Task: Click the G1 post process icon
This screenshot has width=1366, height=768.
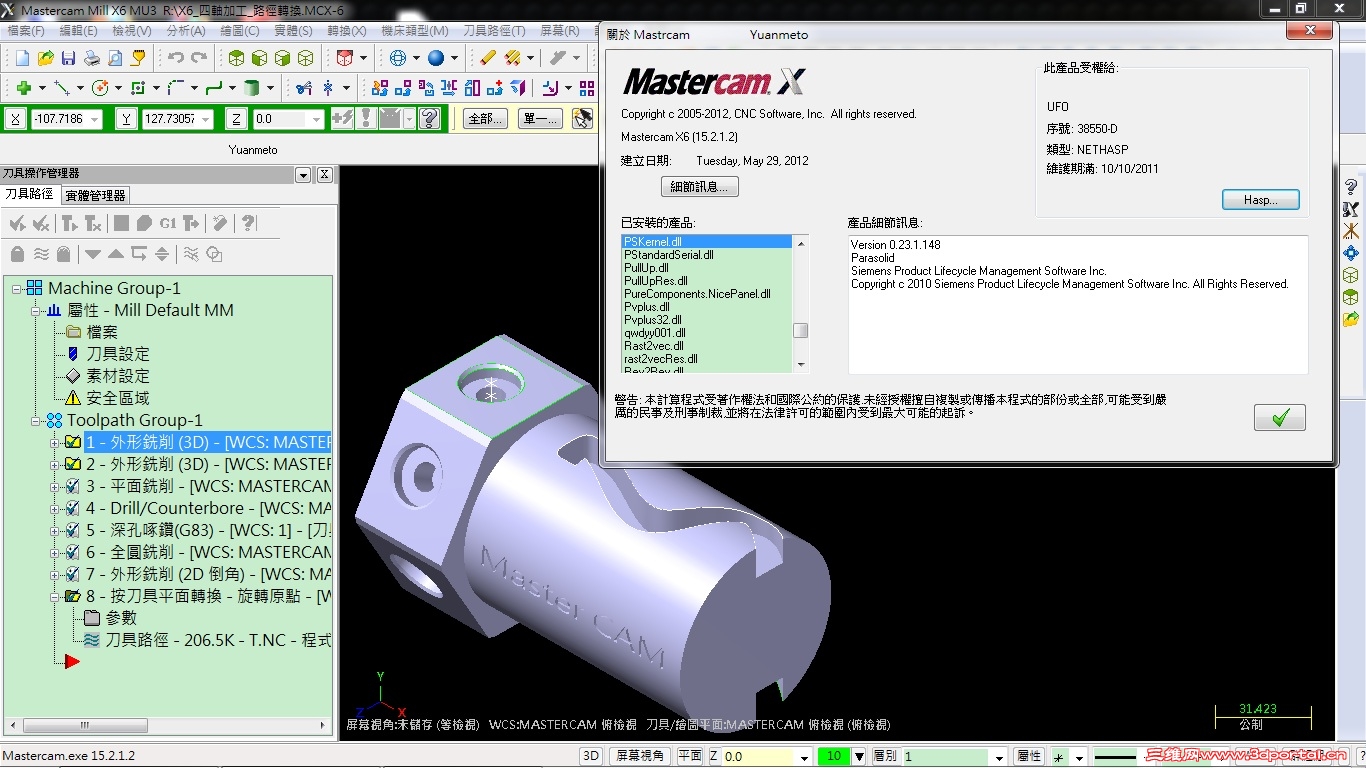Action: coord(167,223)
